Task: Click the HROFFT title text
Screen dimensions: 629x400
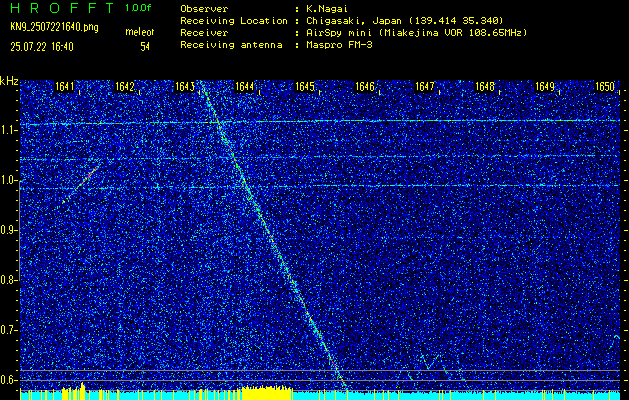Action: click(62, 9)
